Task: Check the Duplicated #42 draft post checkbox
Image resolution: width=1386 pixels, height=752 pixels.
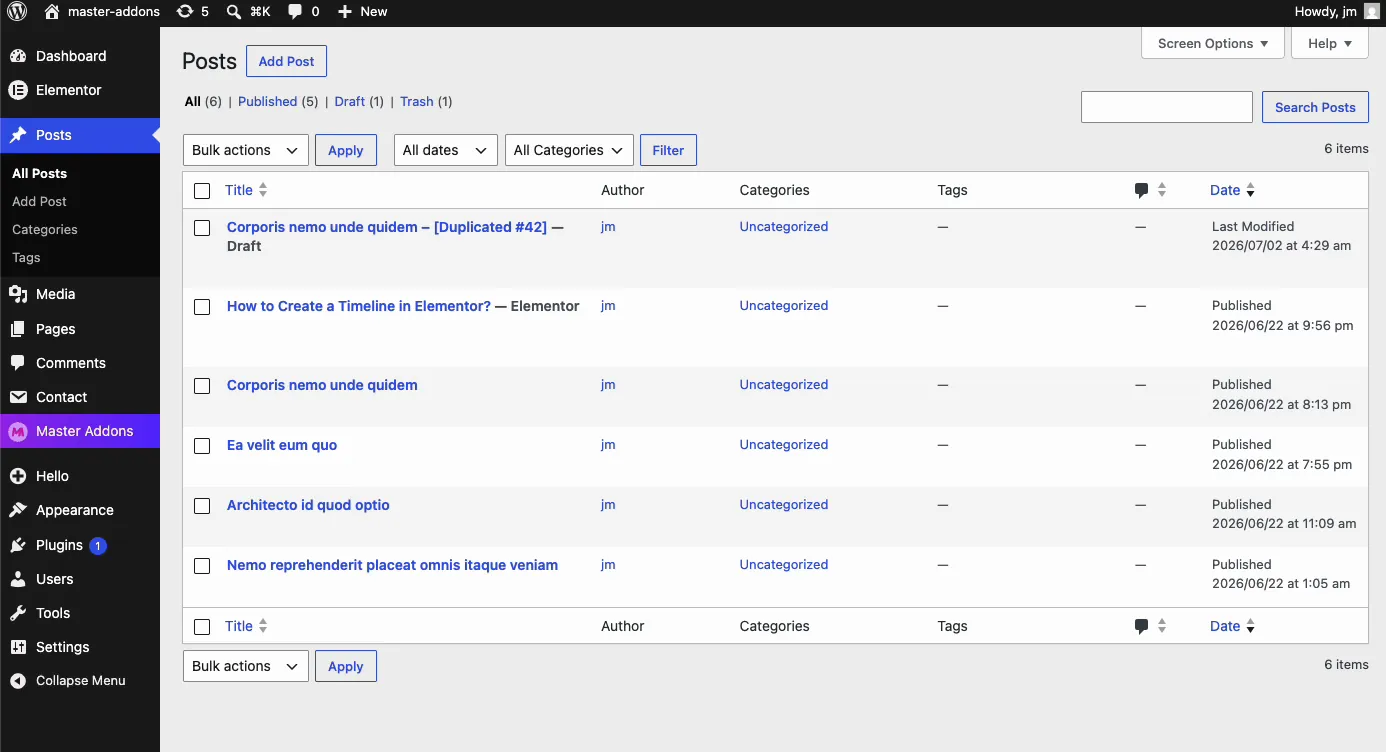Action: [x=202, y=228]
